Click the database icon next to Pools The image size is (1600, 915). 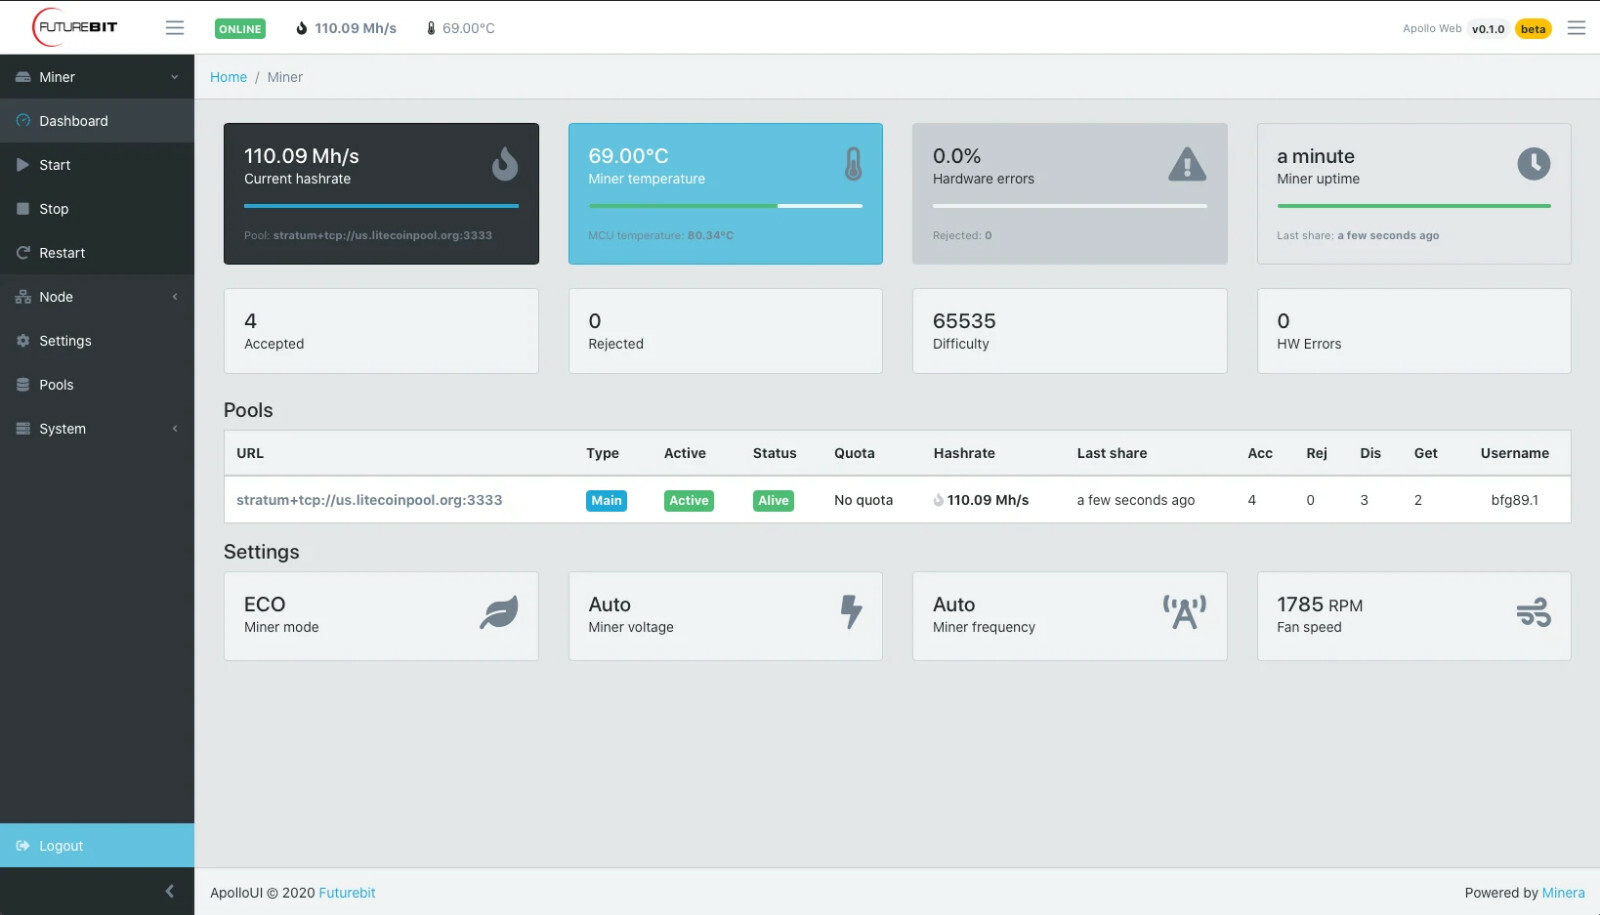(23, 385)
